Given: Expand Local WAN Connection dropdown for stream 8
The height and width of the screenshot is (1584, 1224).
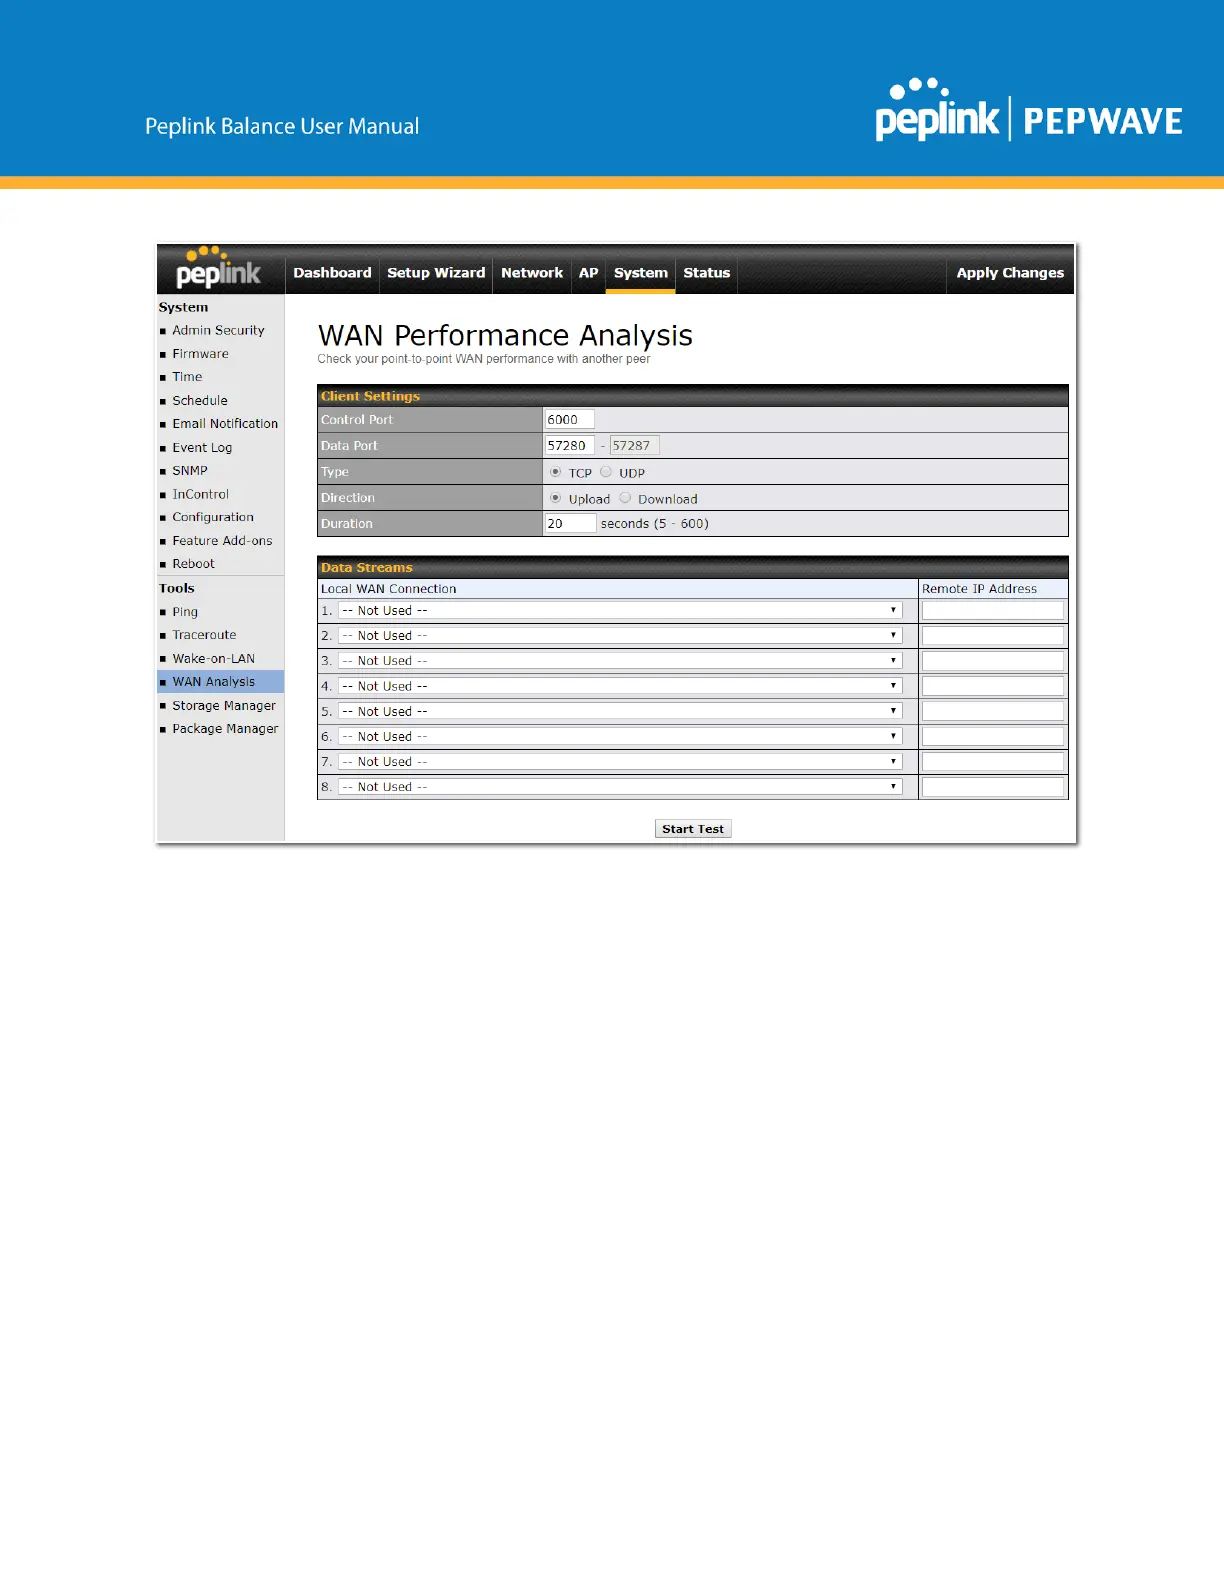Looking at the screenshot, I should pyautogui.click(x=620, y=787).
